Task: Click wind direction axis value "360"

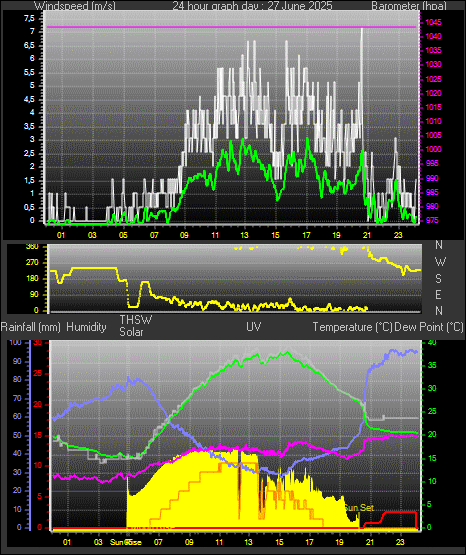Action: (x=32, y=247)
